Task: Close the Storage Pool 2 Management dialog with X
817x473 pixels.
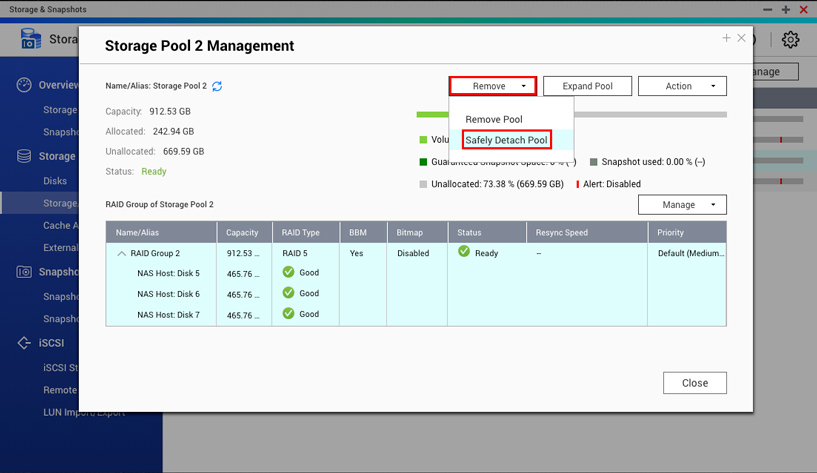Action: 741,38
